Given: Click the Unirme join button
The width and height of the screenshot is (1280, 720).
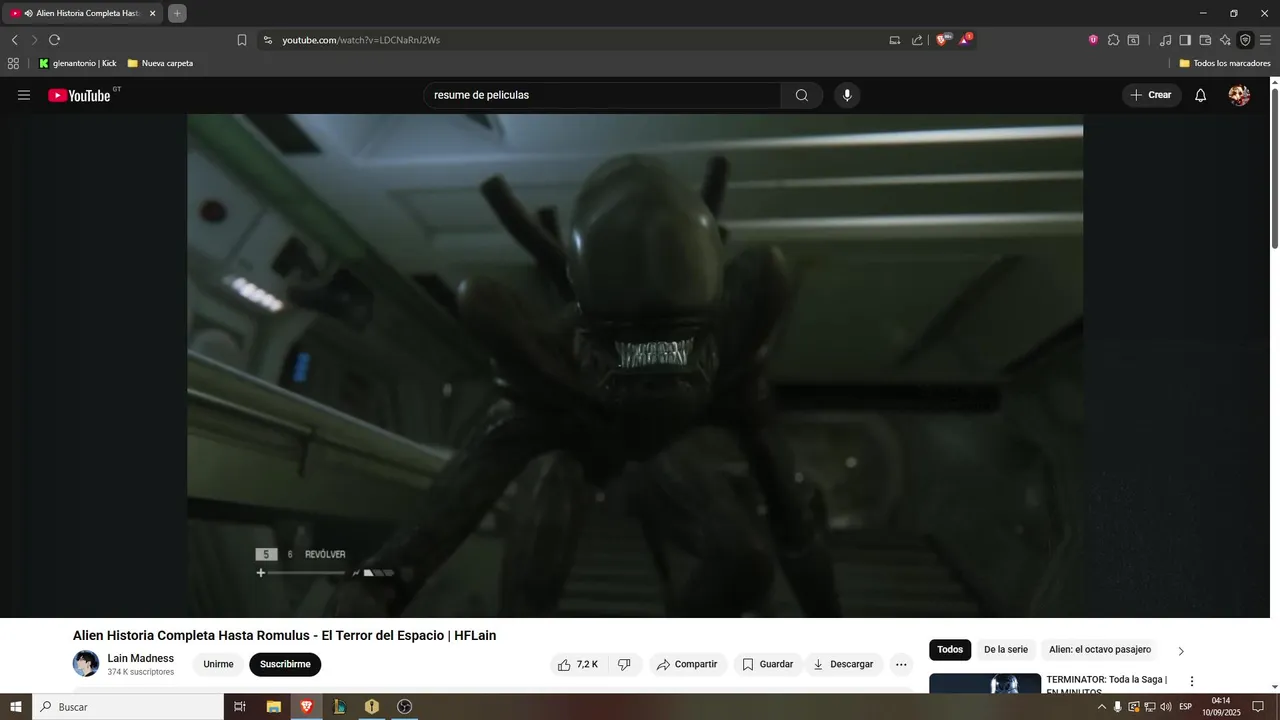Looking at the screenshot, I should coord(218,664).
